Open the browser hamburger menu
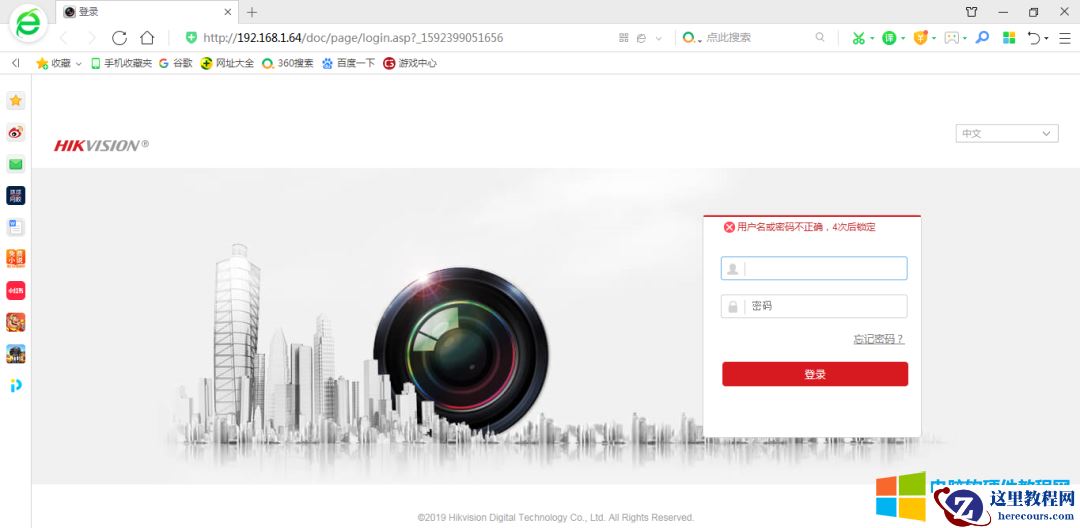Image resolution: width=1080 pixels, height=528 pixels. (1064, 38)
